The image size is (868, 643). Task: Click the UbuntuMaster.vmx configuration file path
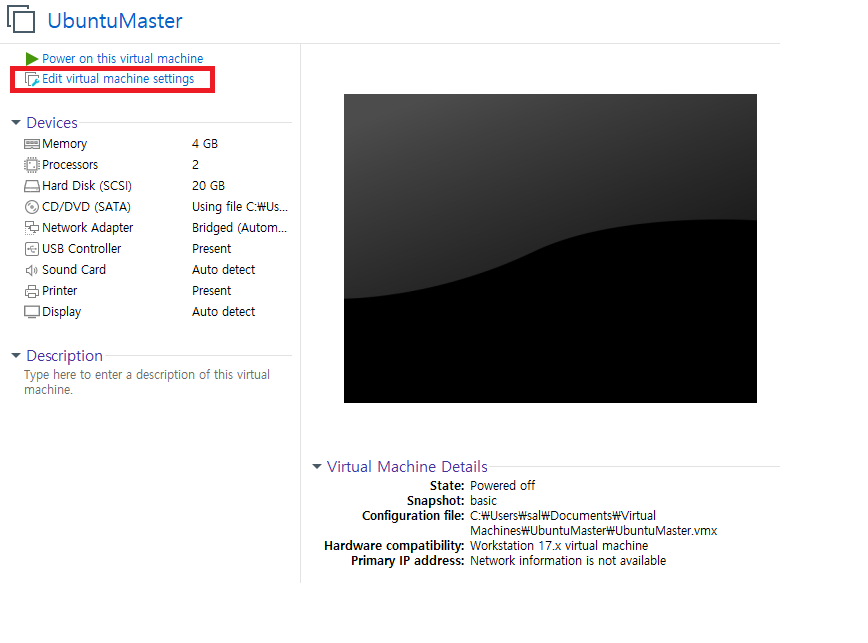click(593, 523)
